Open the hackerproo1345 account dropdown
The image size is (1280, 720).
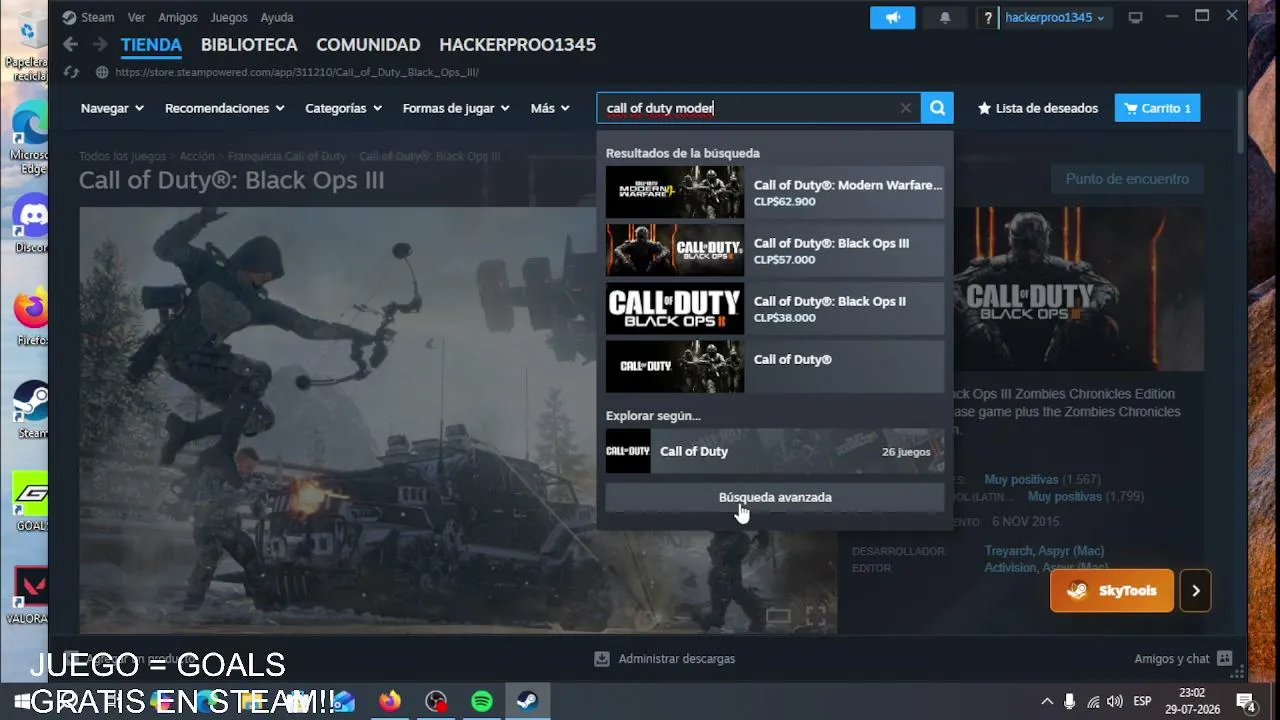pyautogui.click(x=1055, y=18)
